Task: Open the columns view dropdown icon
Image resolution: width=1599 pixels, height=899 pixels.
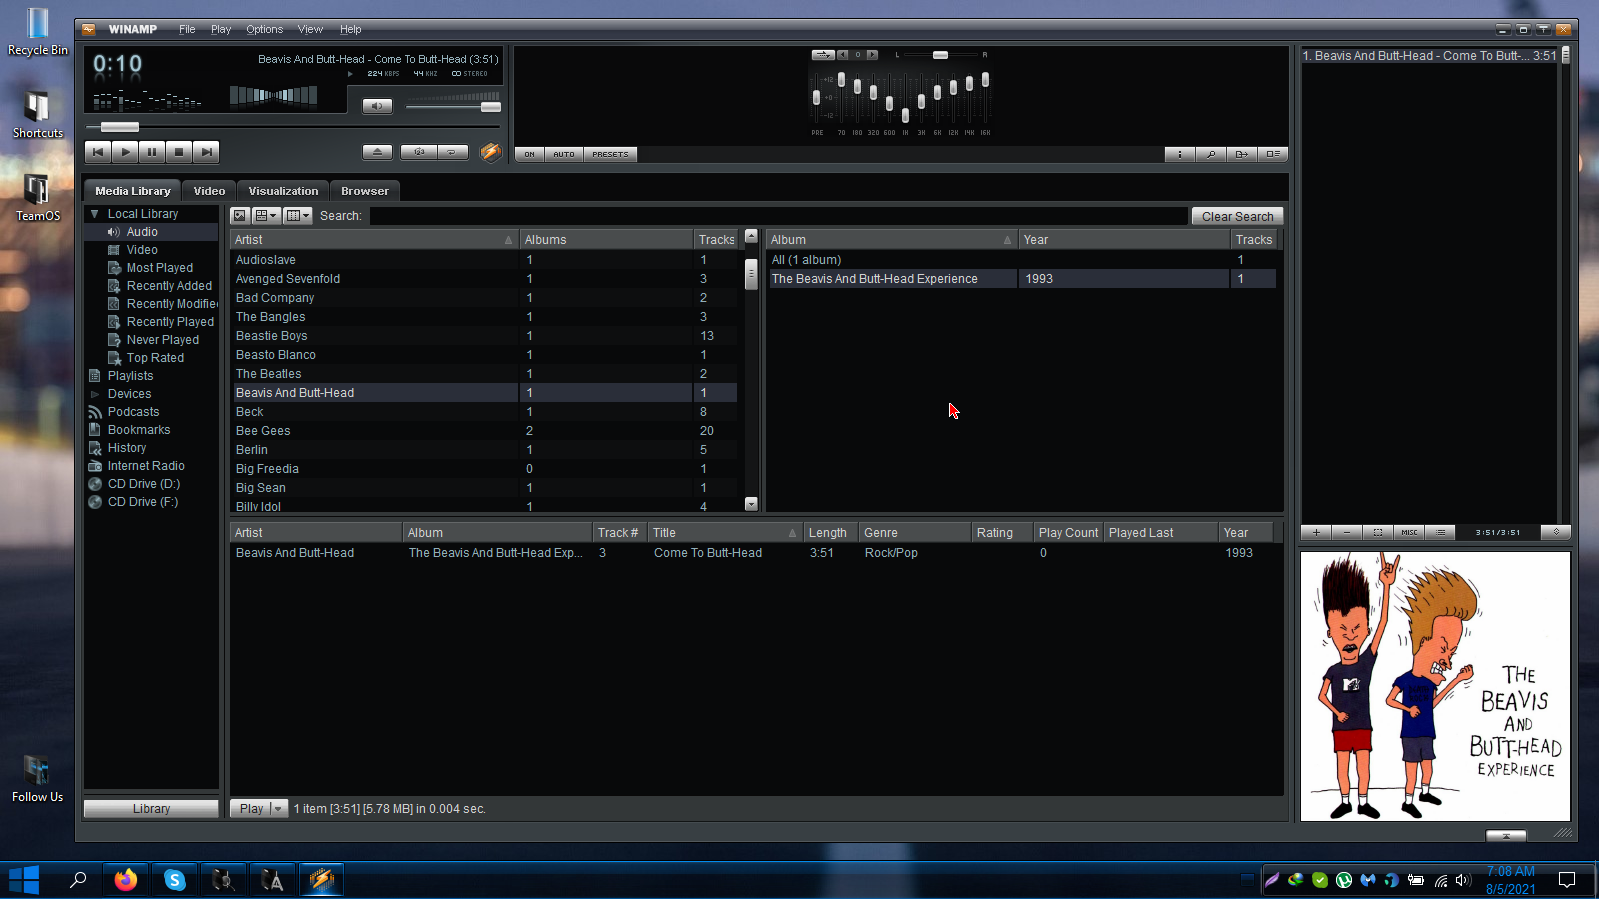Action: point(298,216)
